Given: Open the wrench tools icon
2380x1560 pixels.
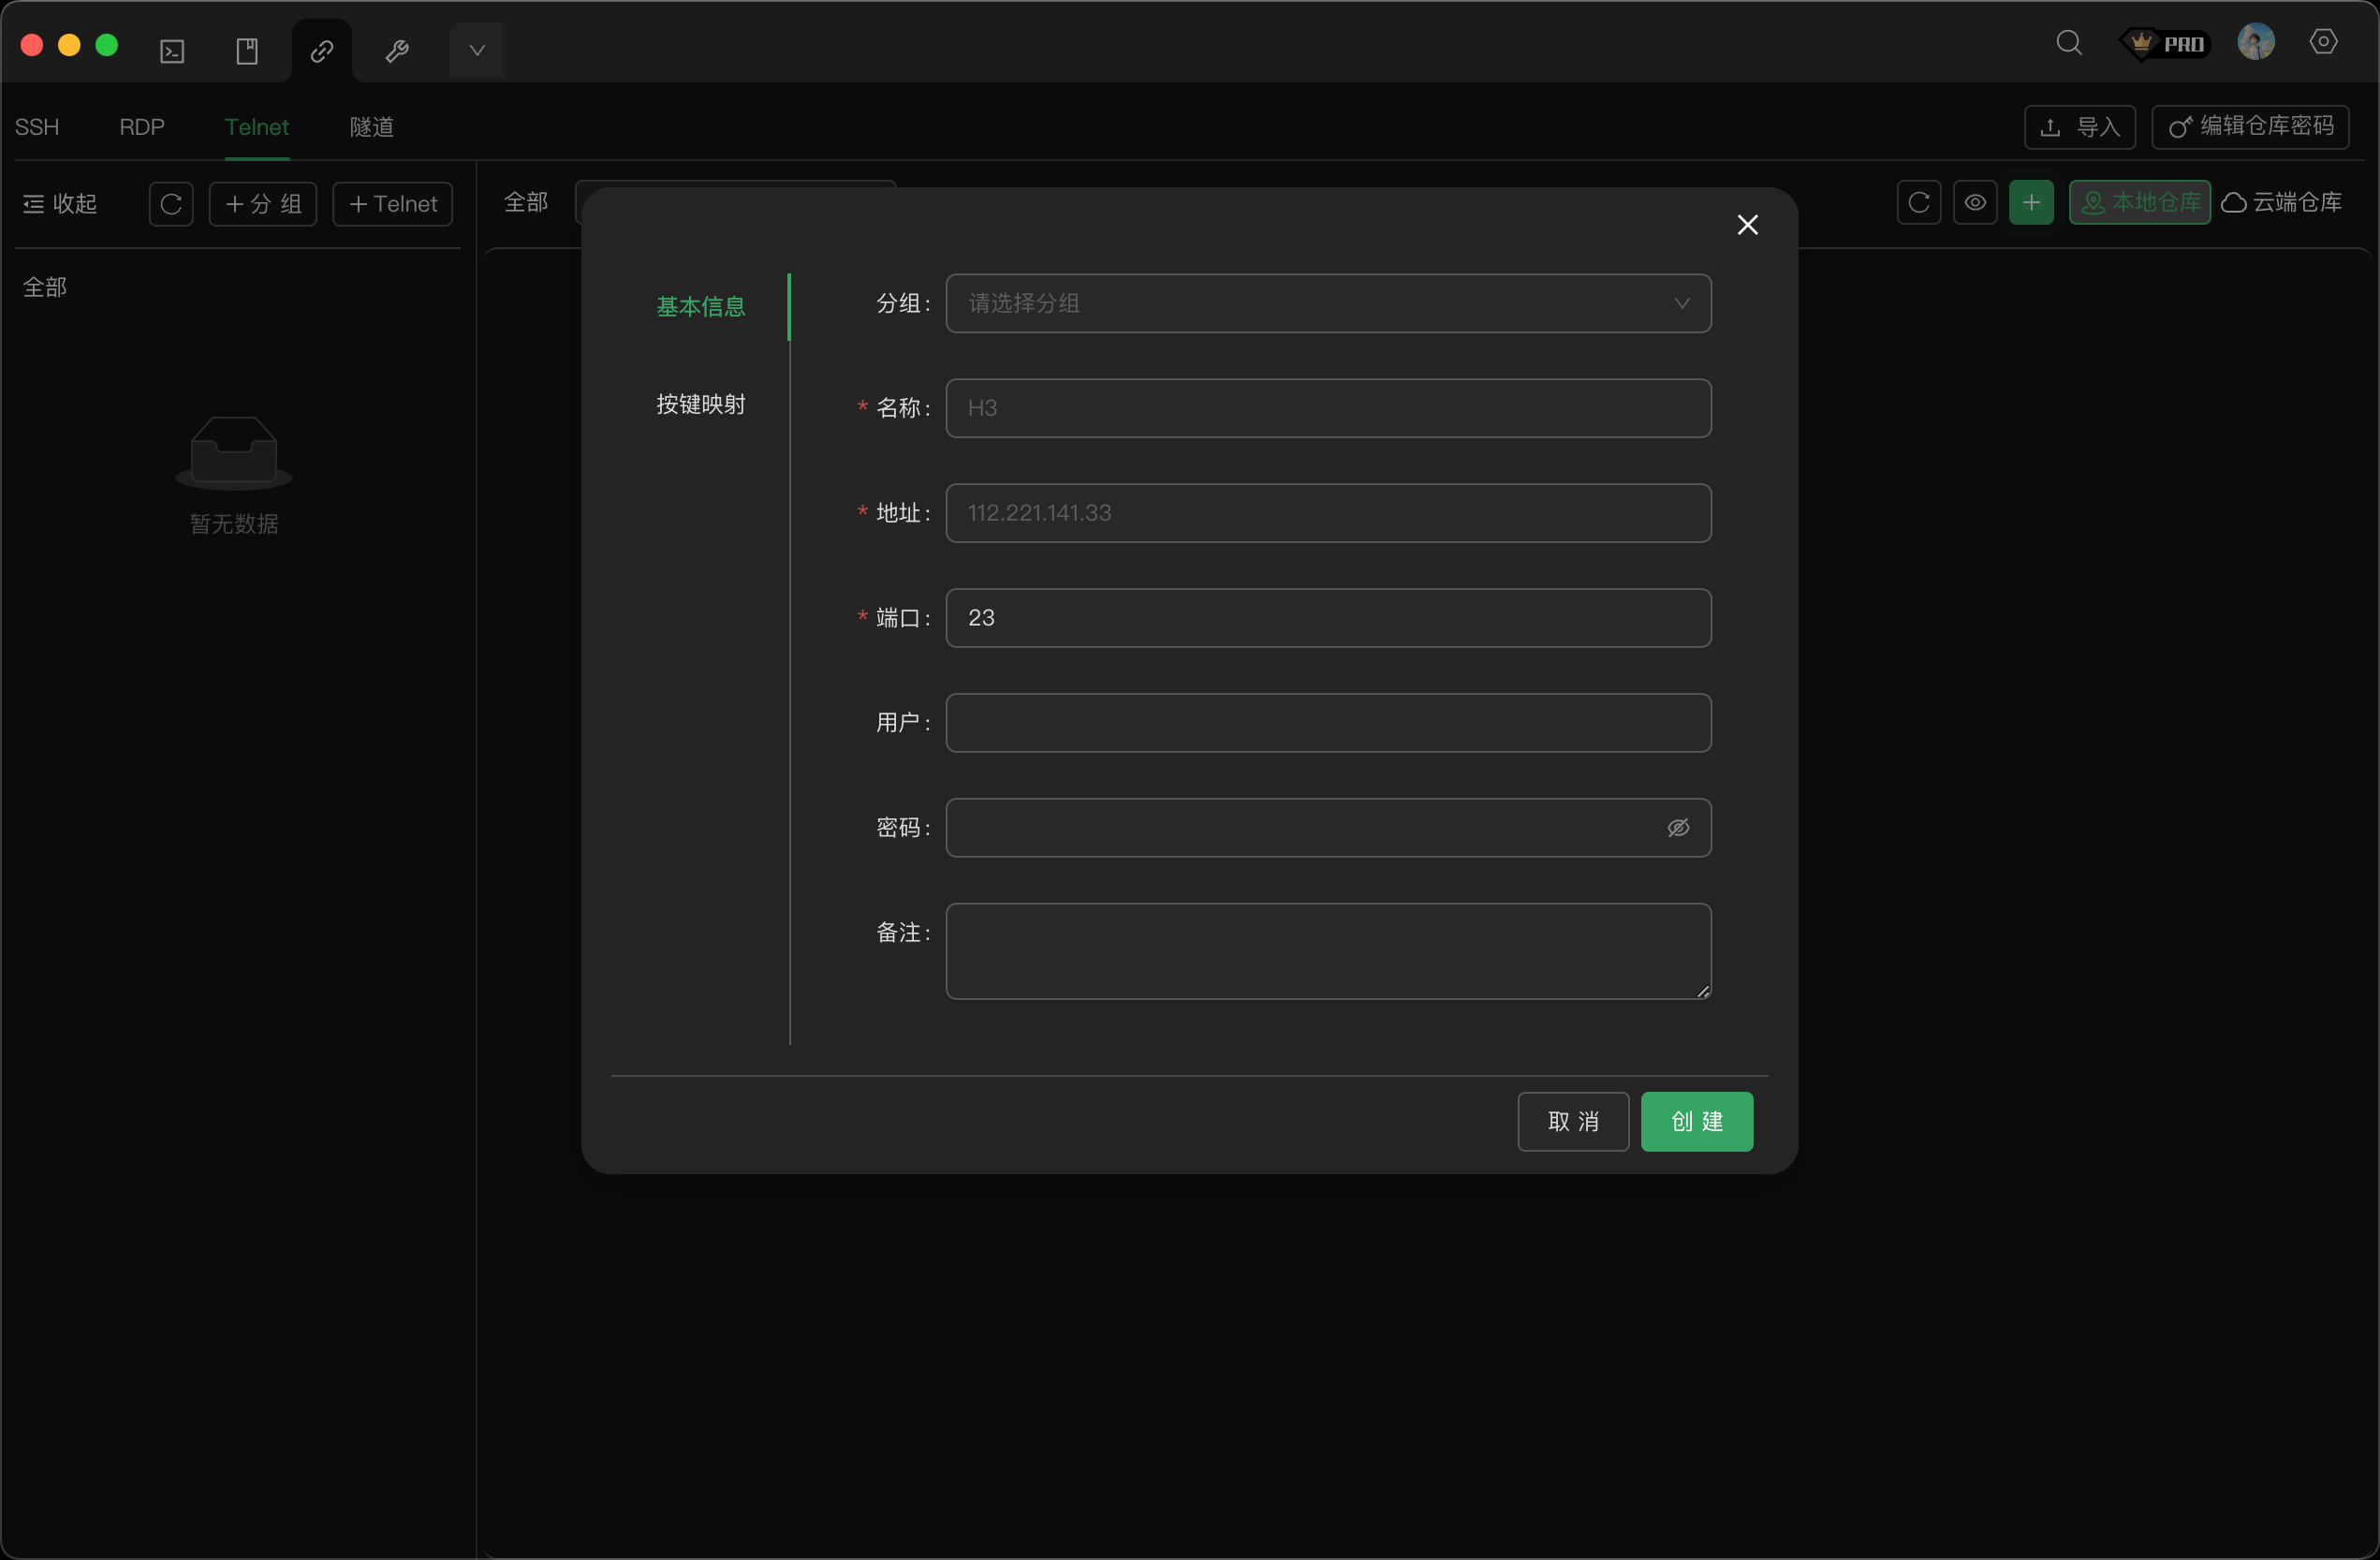Looking at the screenshot, I should pyautogui.click(x=397, y=49).
